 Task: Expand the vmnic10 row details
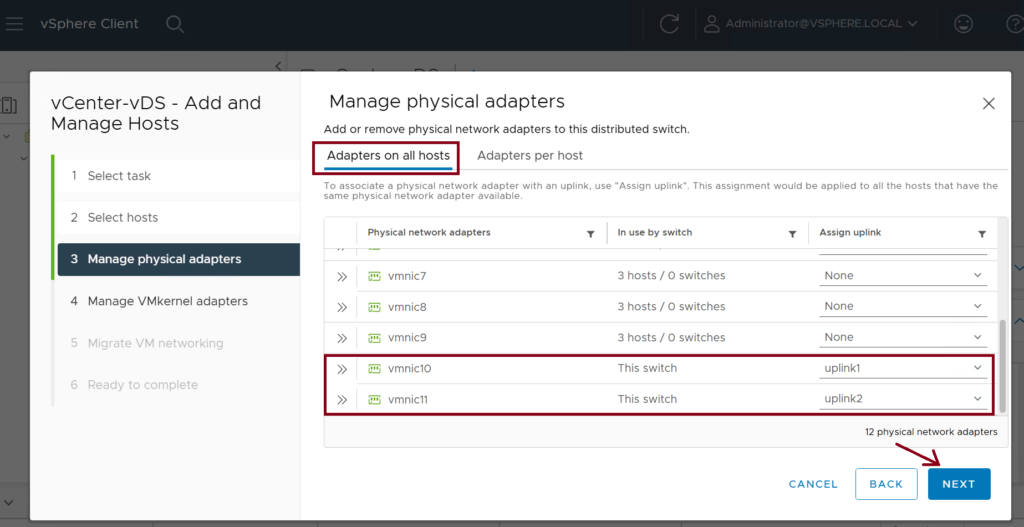[x=342, y=370]
